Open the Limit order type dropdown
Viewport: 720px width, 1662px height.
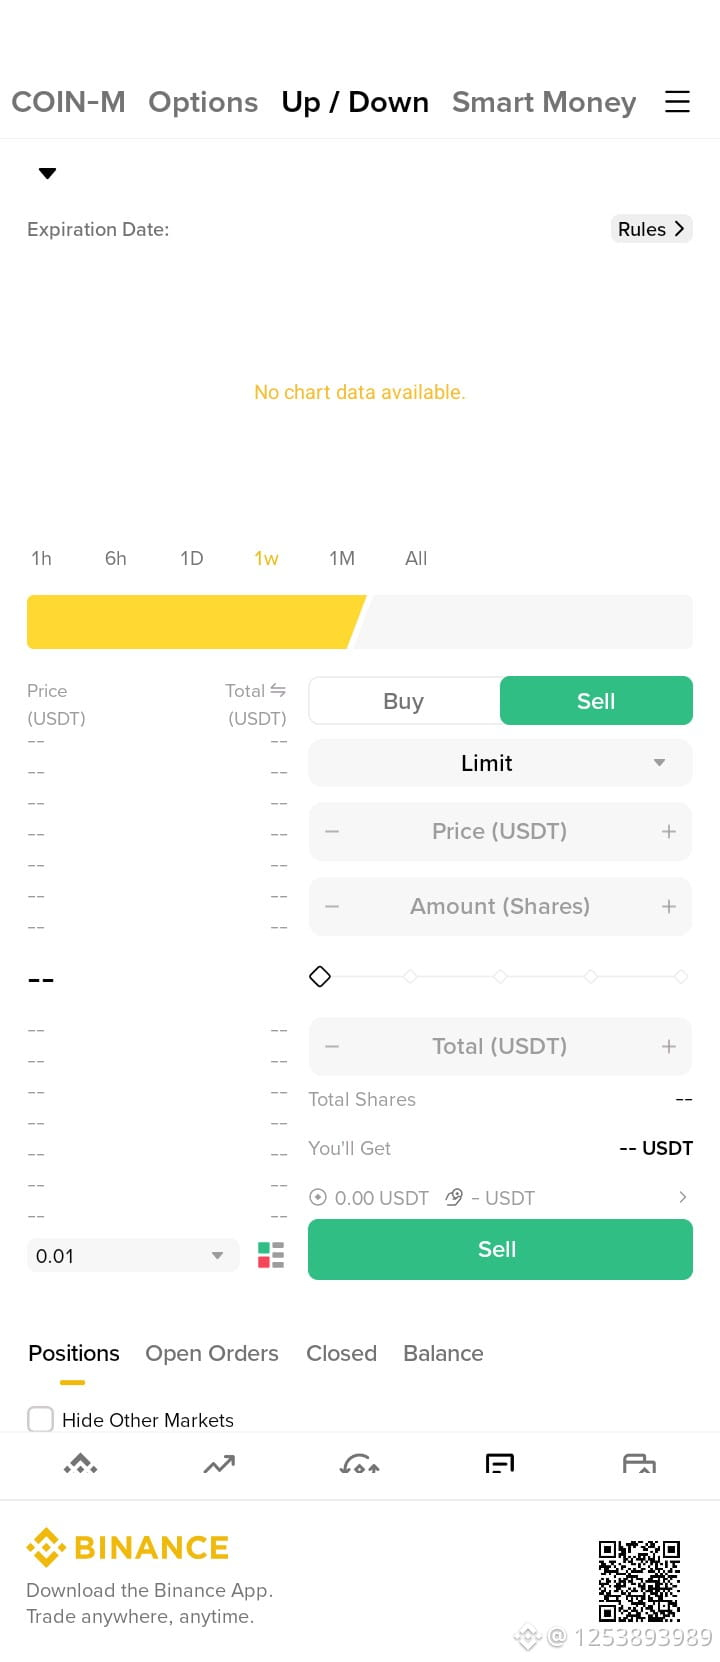pyautogui.click(x=500, y=763)
